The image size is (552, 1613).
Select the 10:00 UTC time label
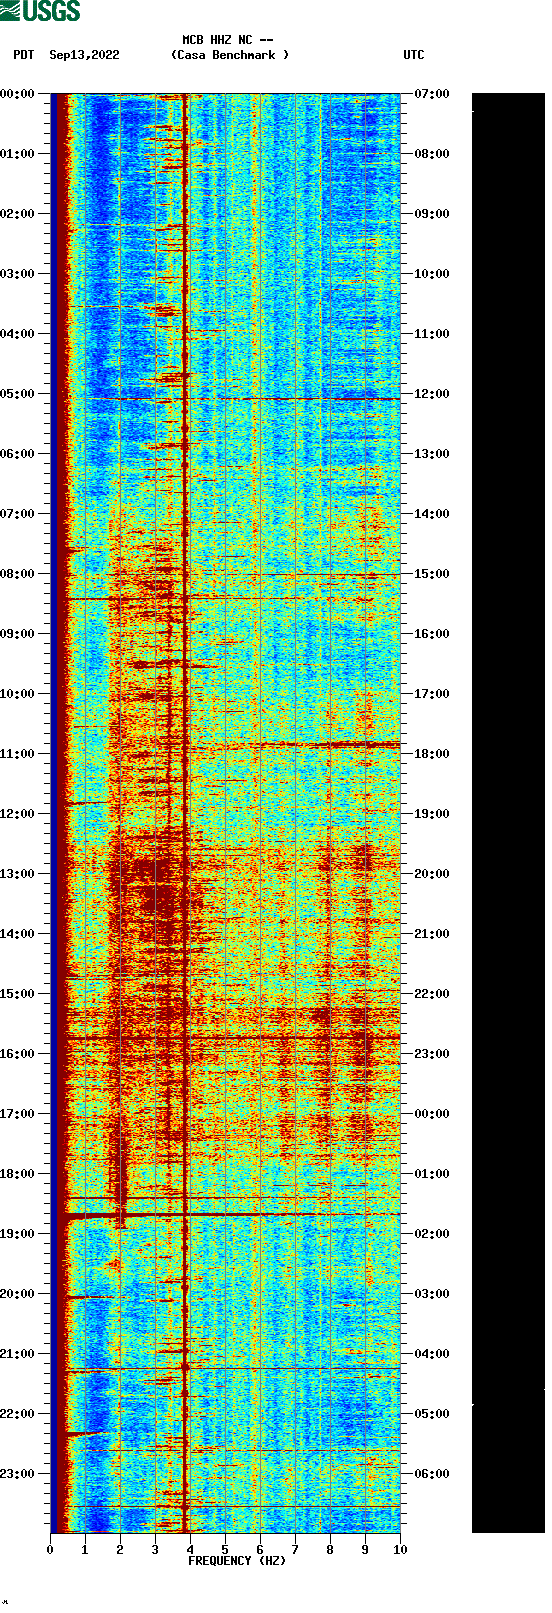pos(432,274)
